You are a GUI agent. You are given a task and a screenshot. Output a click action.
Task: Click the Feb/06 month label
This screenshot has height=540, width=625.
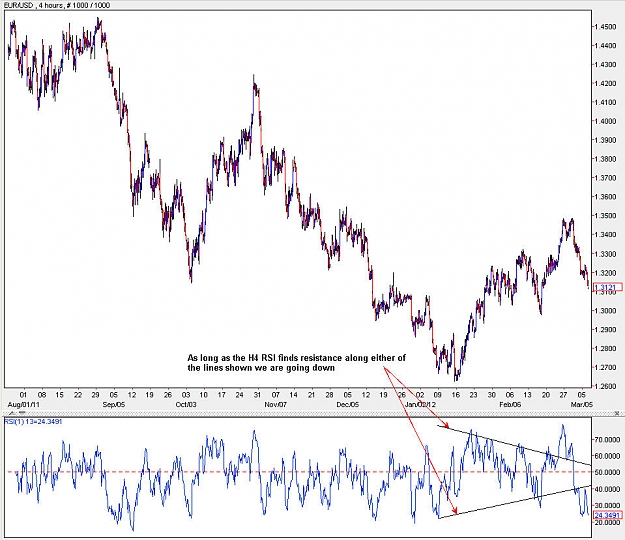pos(510,405)
